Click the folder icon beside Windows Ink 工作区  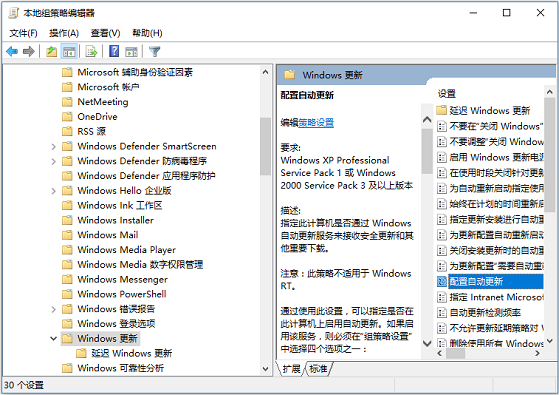tap(67, 205)
